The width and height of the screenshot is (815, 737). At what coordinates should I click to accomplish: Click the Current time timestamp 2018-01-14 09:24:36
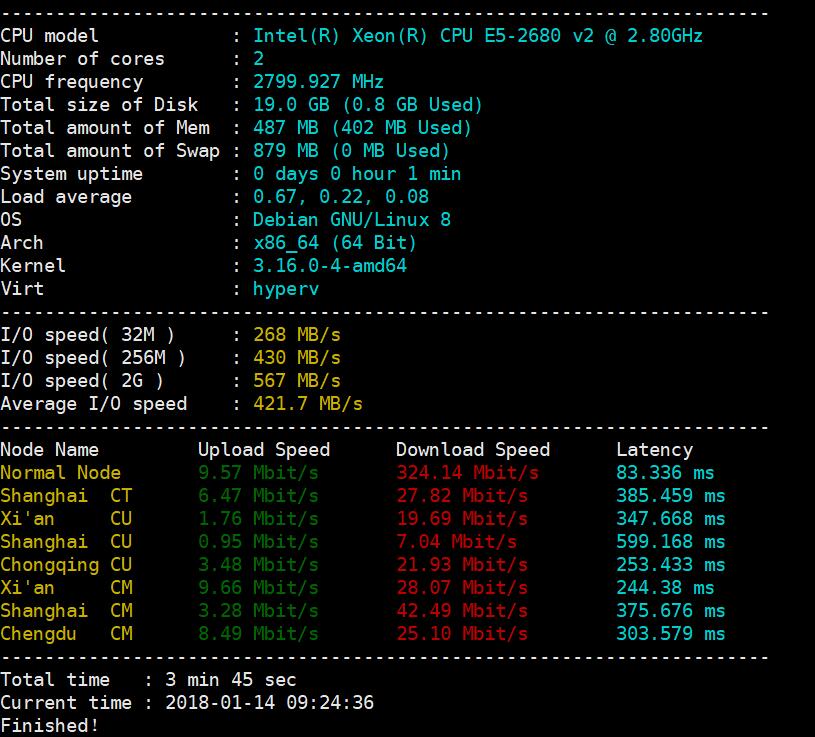coord(269,703)
